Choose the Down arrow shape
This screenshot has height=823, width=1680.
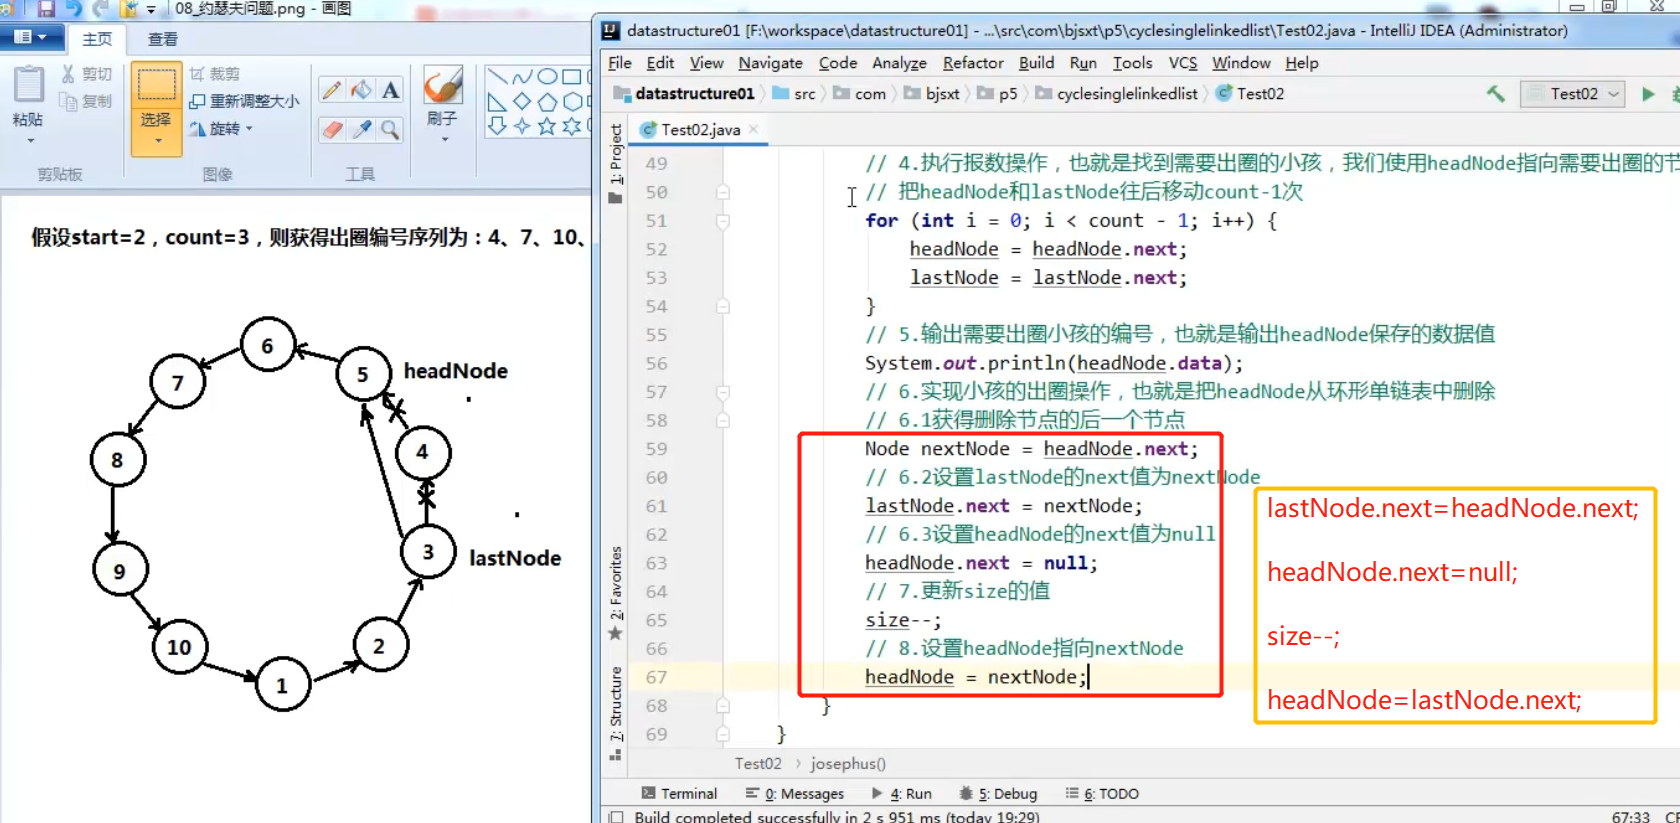tap(497, 126)
